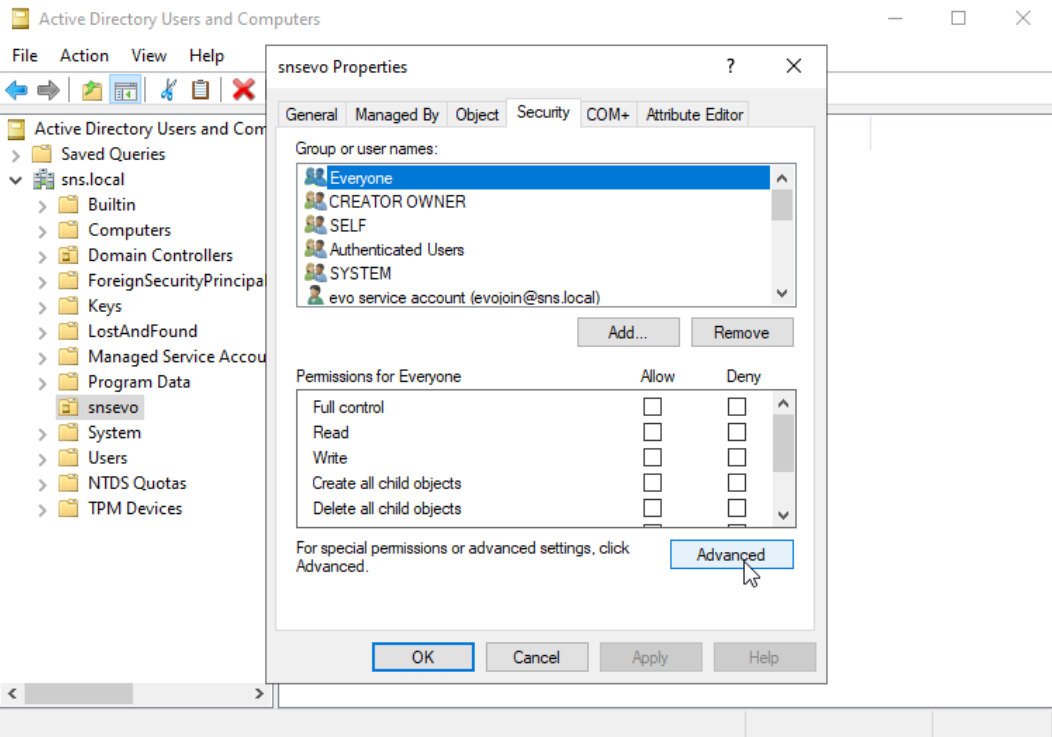Click the Cut scissors toolbar icon
The image size is (1052, 737).
(x=168, y=89)
